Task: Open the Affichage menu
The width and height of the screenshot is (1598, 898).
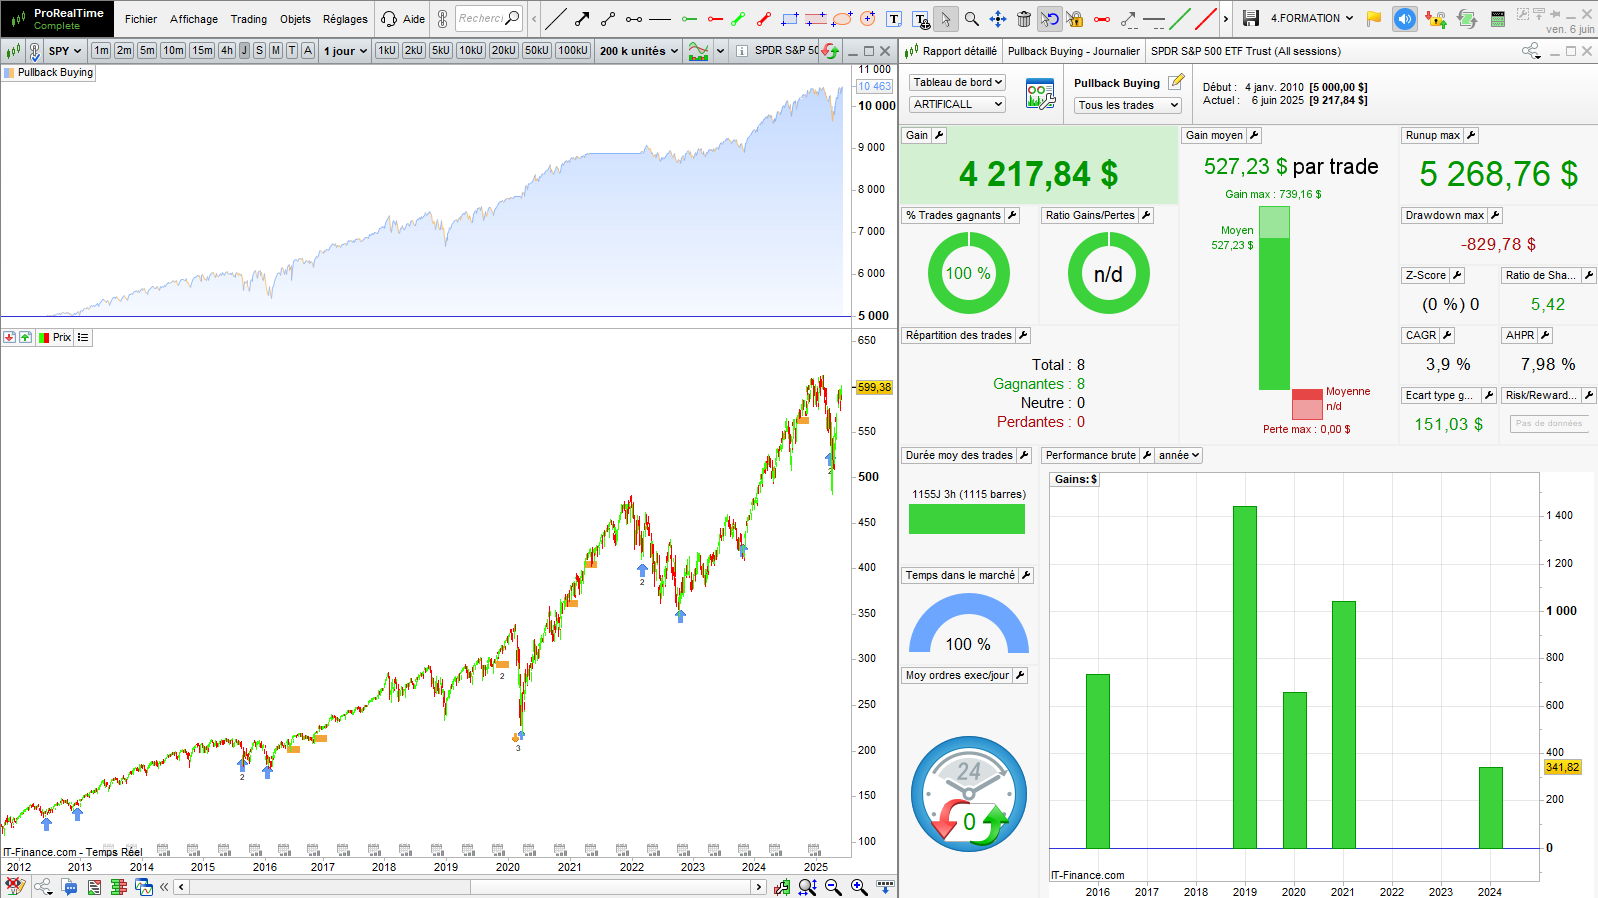Action: point(194,19)
